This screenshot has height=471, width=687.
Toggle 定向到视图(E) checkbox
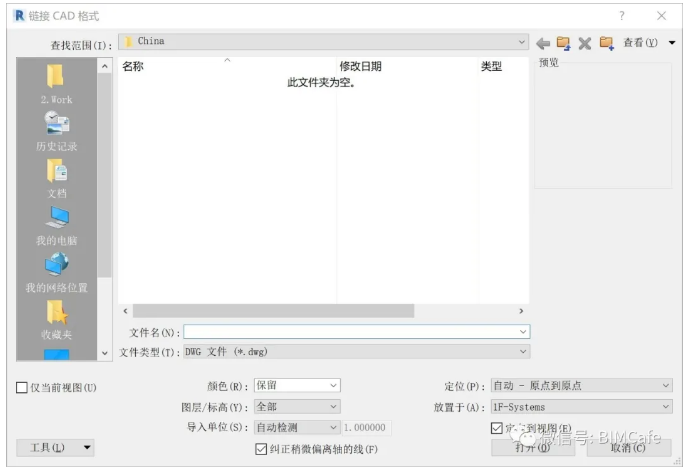pyautogui.click(x=496, y=428)
